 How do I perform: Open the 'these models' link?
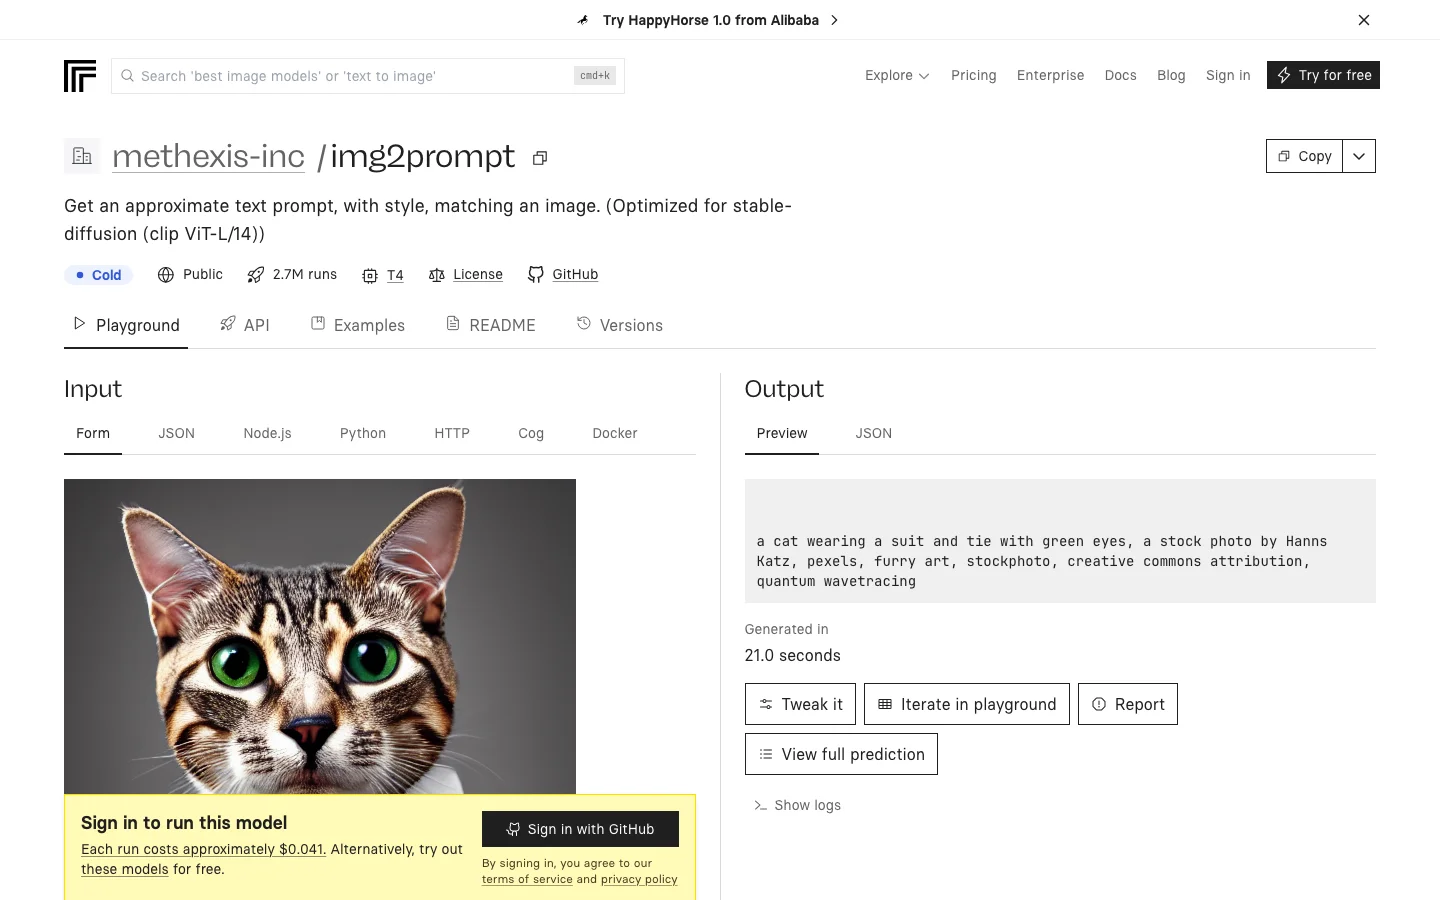[x=125, y=869]
